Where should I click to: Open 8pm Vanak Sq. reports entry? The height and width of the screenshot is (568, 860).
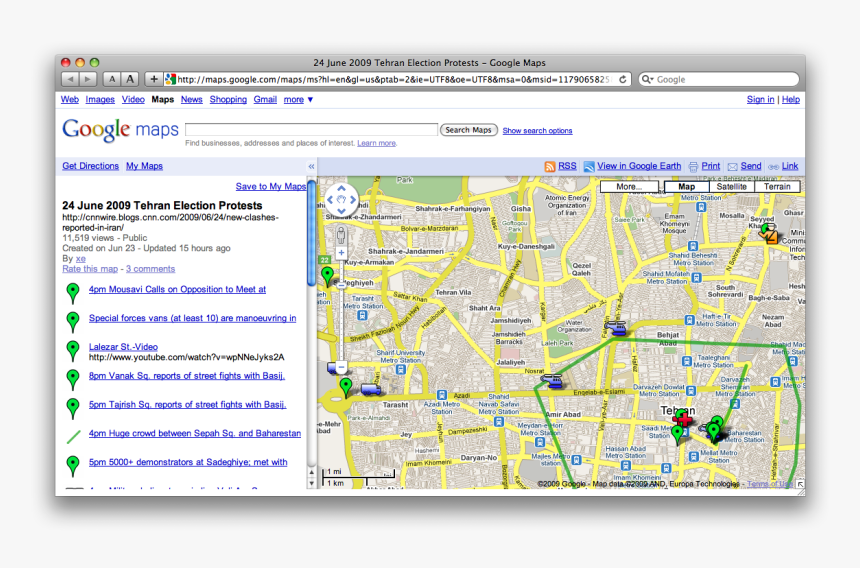187,376
